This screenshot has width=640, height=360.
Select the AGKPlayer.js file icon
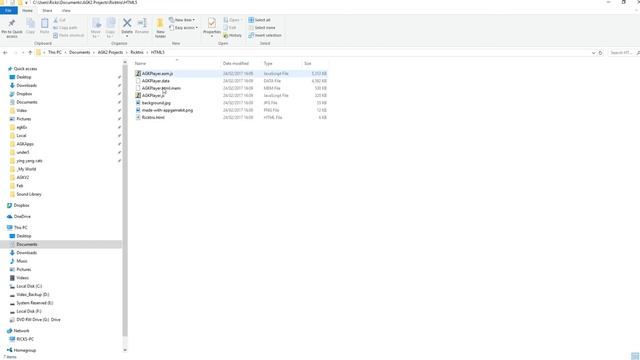click(138, 96)
